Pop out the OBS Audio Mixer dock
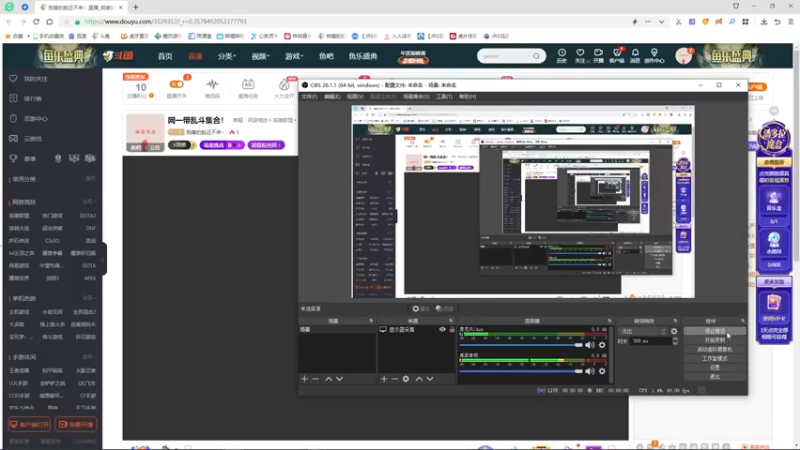This screenshot has height=450, width=800. coord(609,321)
